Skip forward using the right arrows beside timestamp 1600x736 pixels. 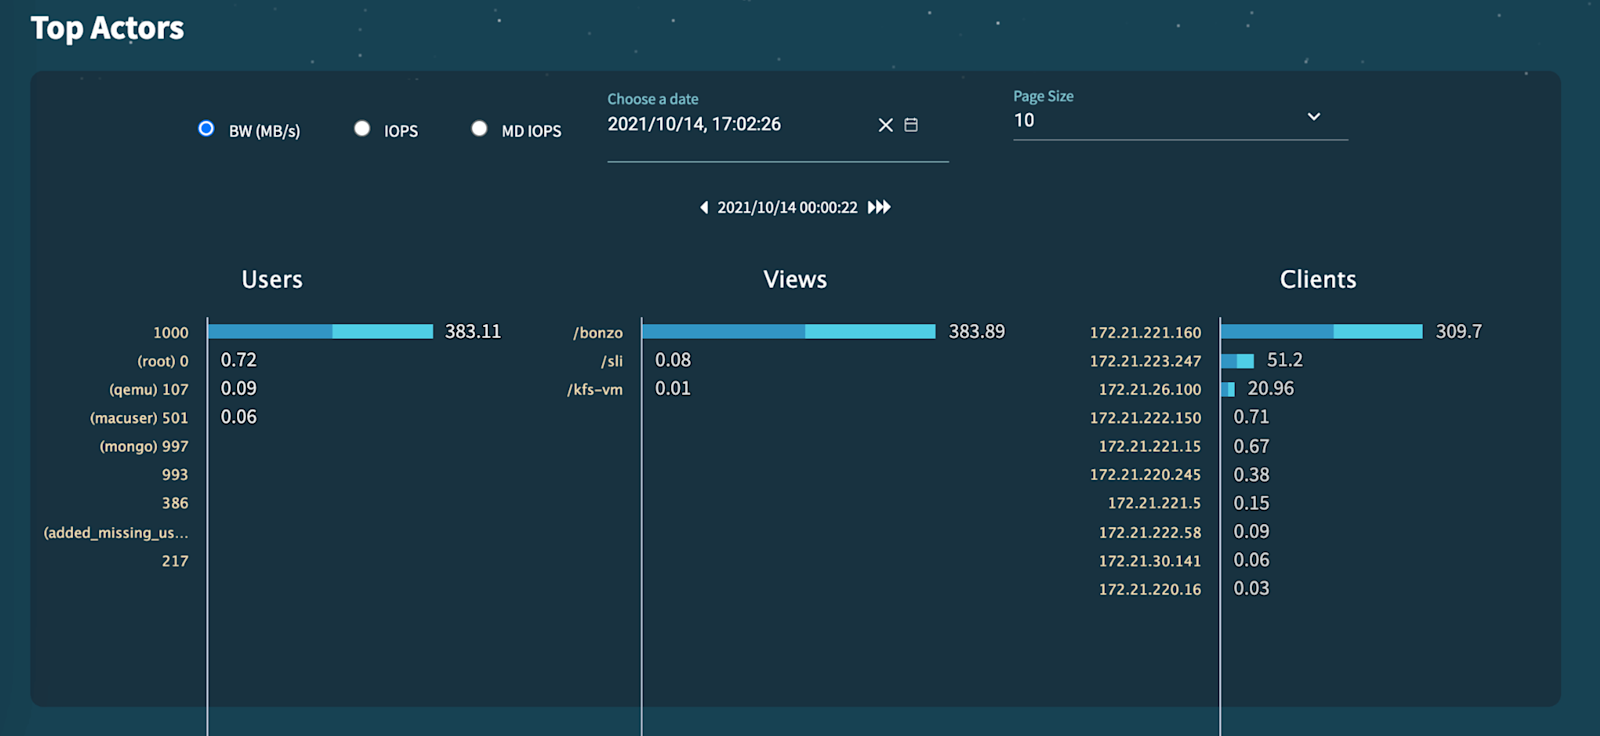879,207
